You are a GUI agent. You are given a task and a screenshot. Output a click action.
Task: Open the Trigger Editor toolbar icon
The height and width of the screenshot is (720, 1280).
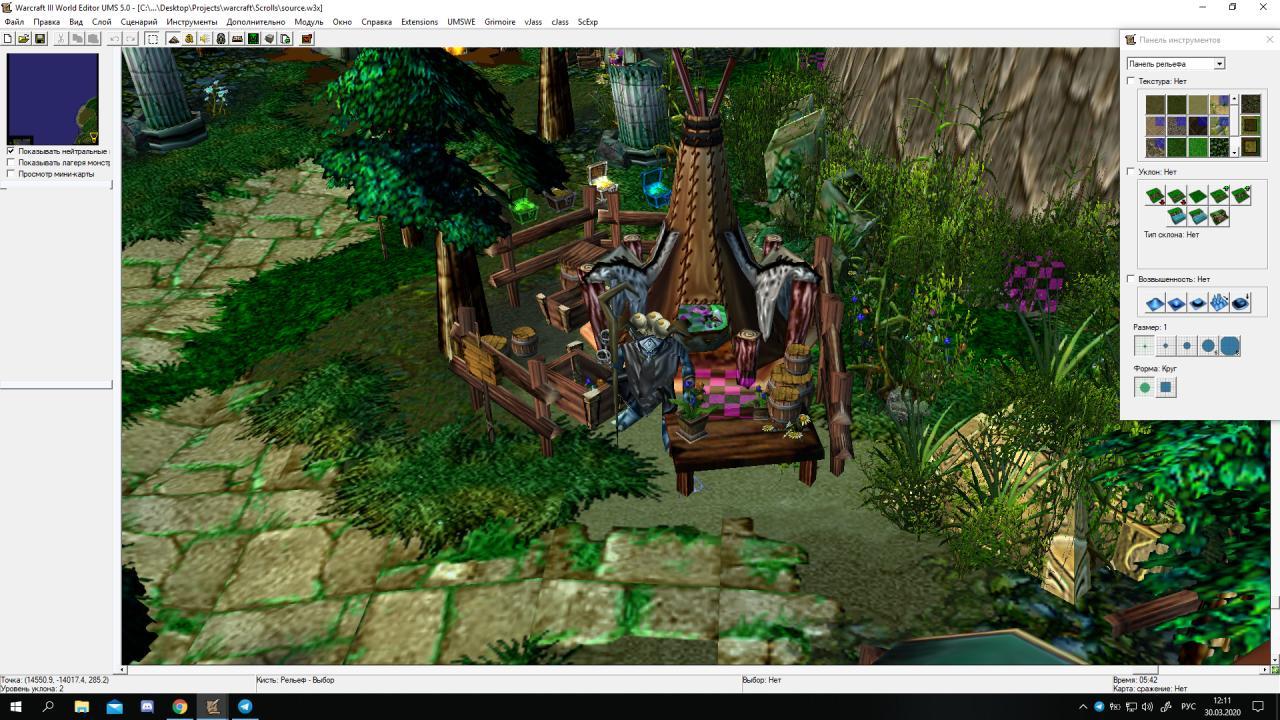click(x=189, y=39)
